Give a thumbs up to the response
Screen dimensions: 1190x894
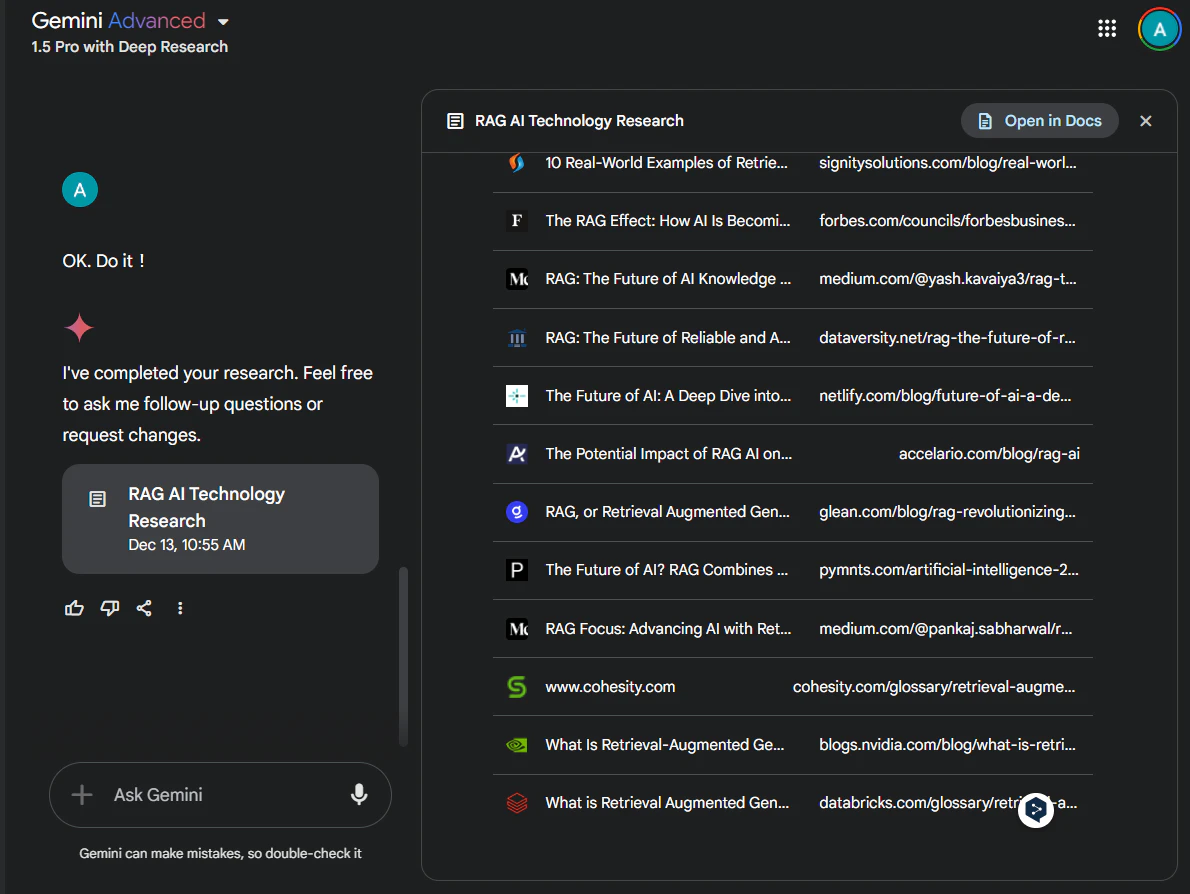coord(74,608)
